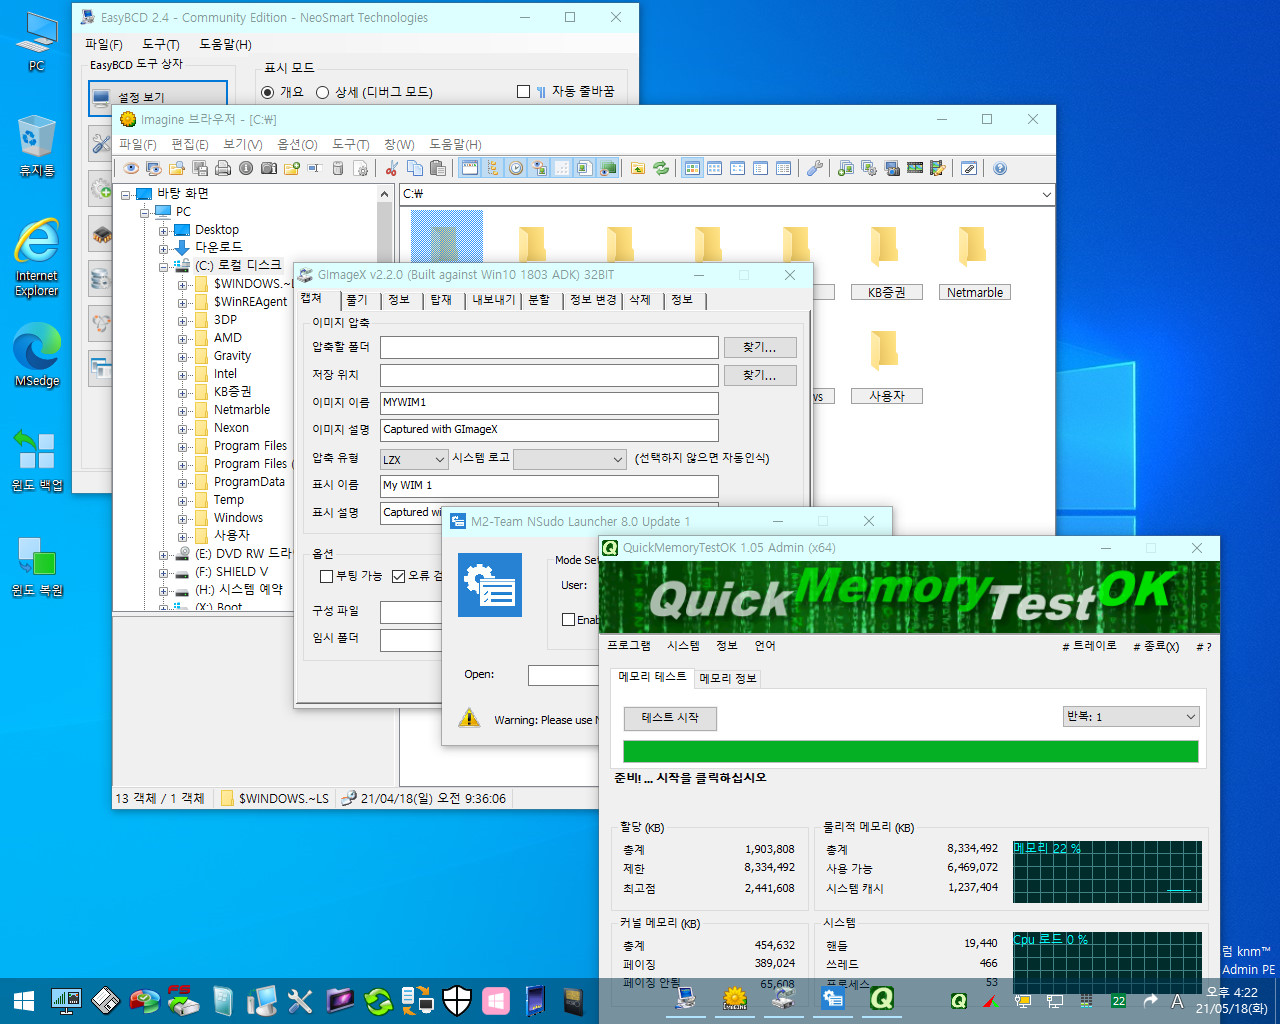Screen dimensions: 1280x1024
Task: Select the ProgramData tree item
Action: click(x=249, y=482)
